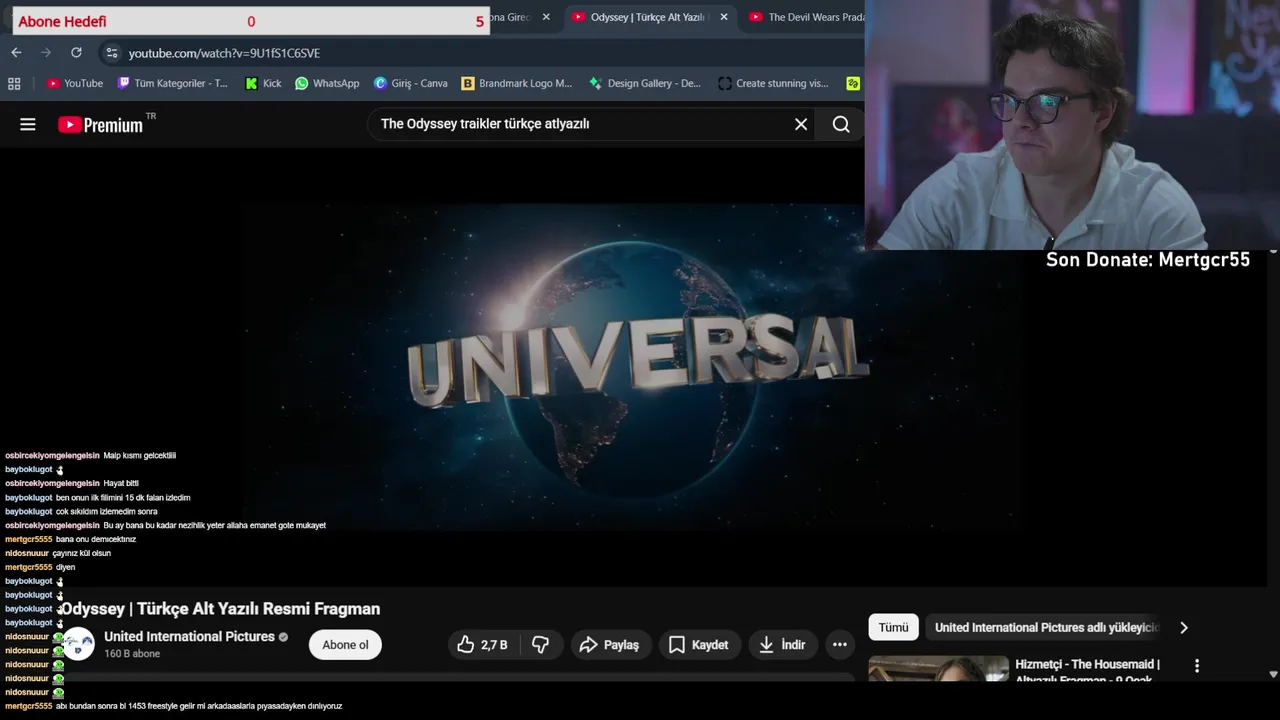This screenshot has width=1280, height=720.
Task: Open the apps grid in the bookmarks bar
Action: pos(14,84)
